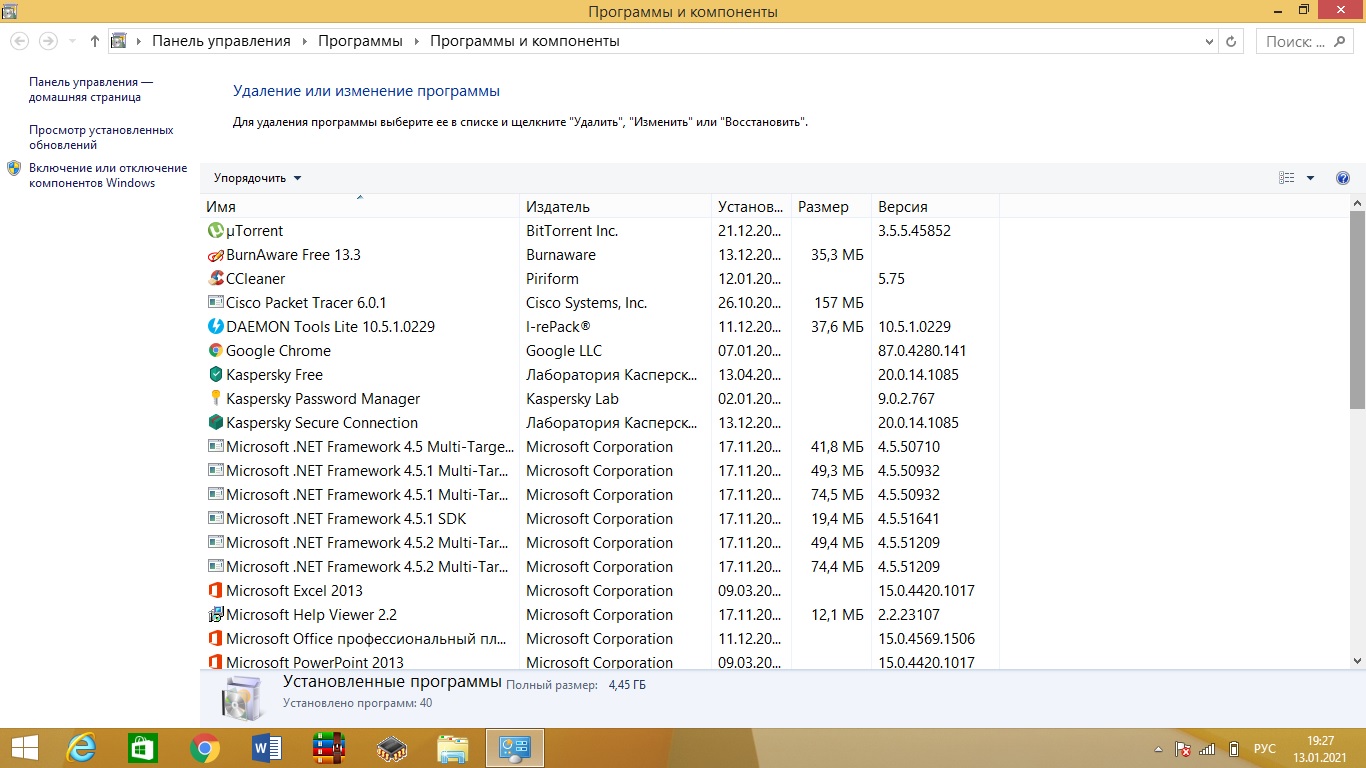Open Включение или отключение компонентов Windows
1366x768 pixels.
pyautogui.click(x=108, y=176)
